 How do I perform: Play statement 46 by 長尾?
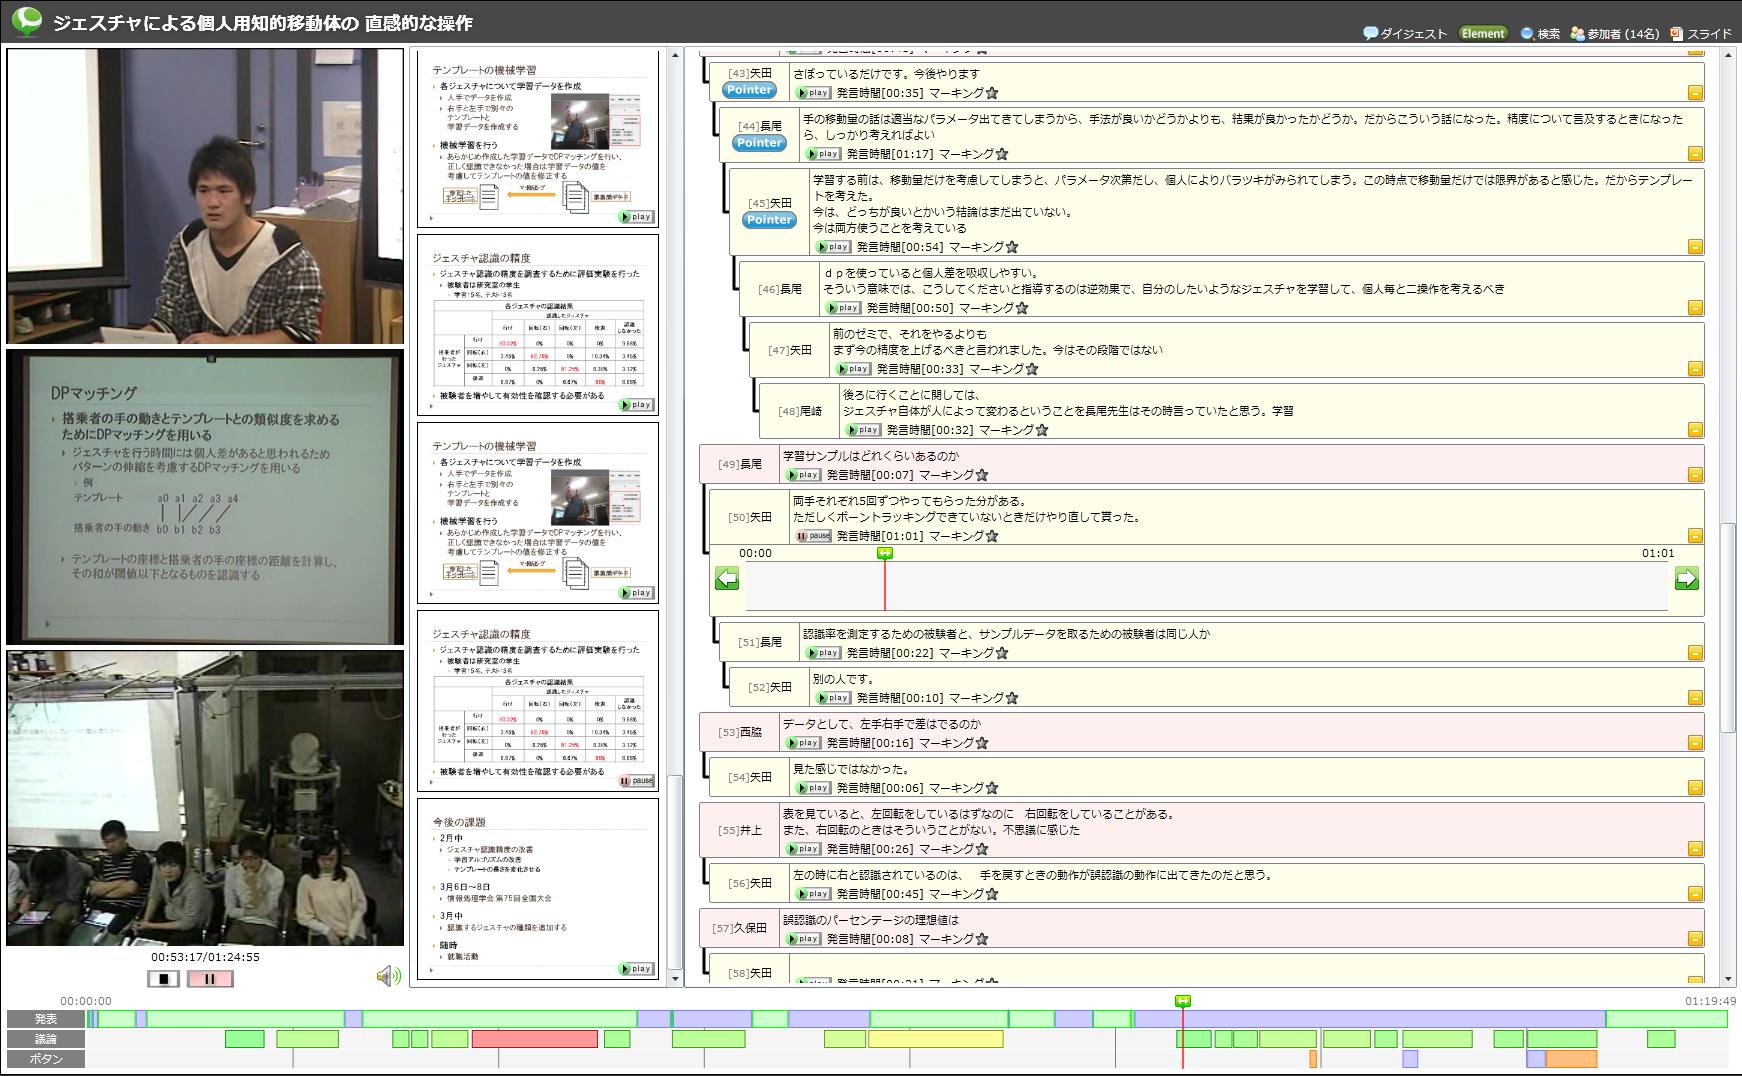click(843, 308)
